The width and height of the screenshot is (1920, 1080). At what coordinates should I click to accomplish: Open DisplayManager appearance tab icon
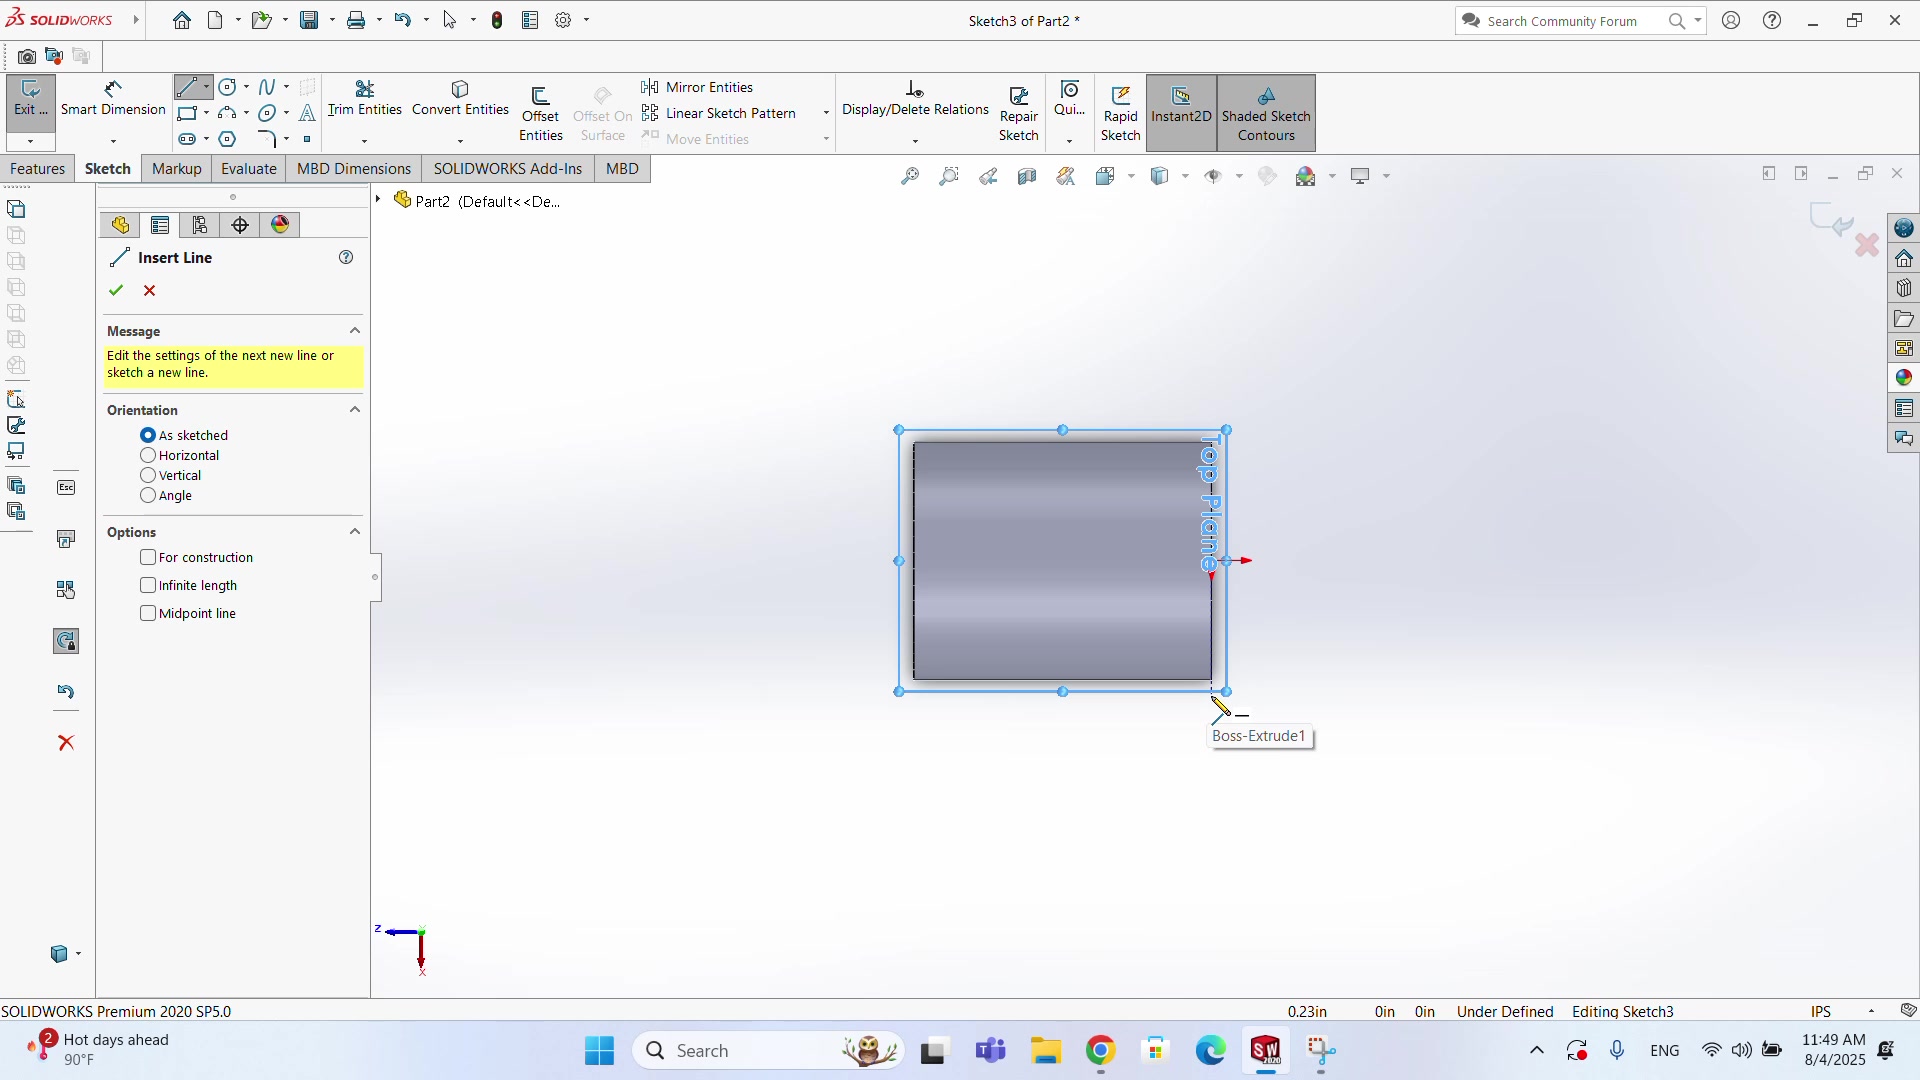coord(280,225)
